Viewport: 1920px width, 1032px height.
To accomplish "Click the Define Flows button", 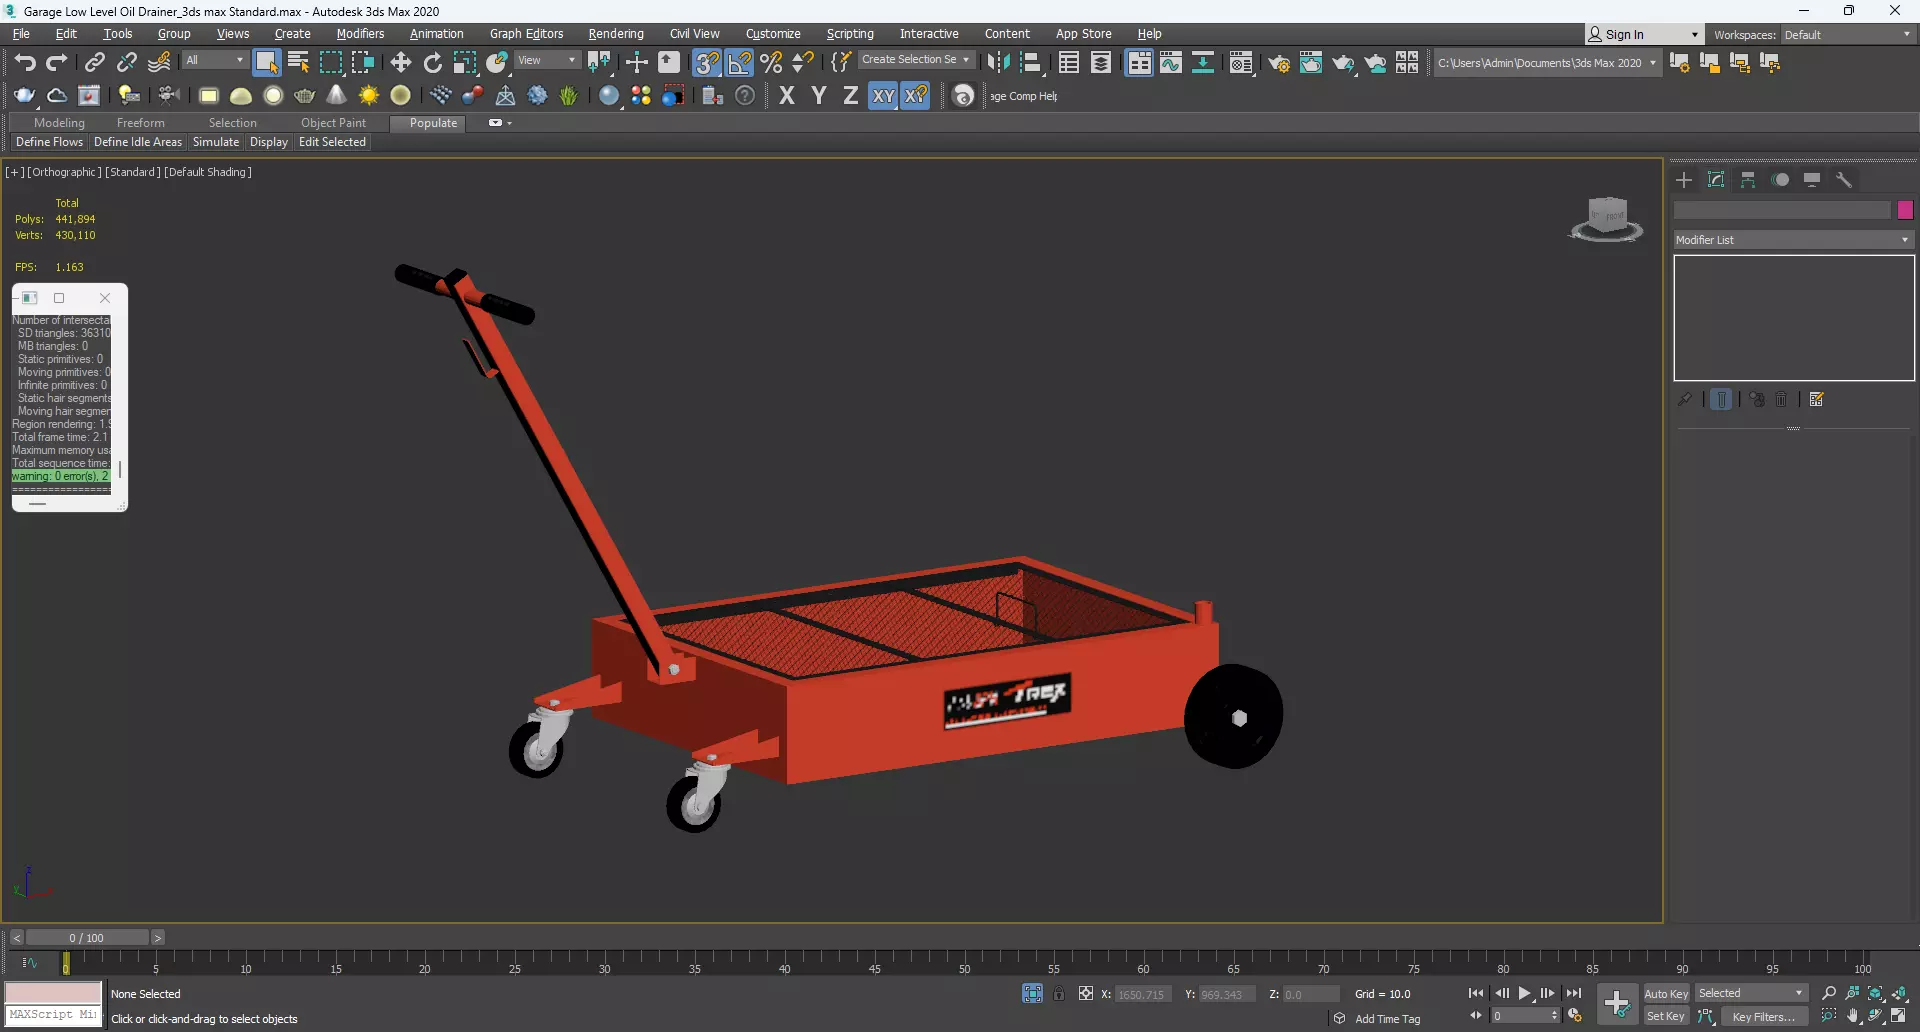I will click(x=49, y=142).
